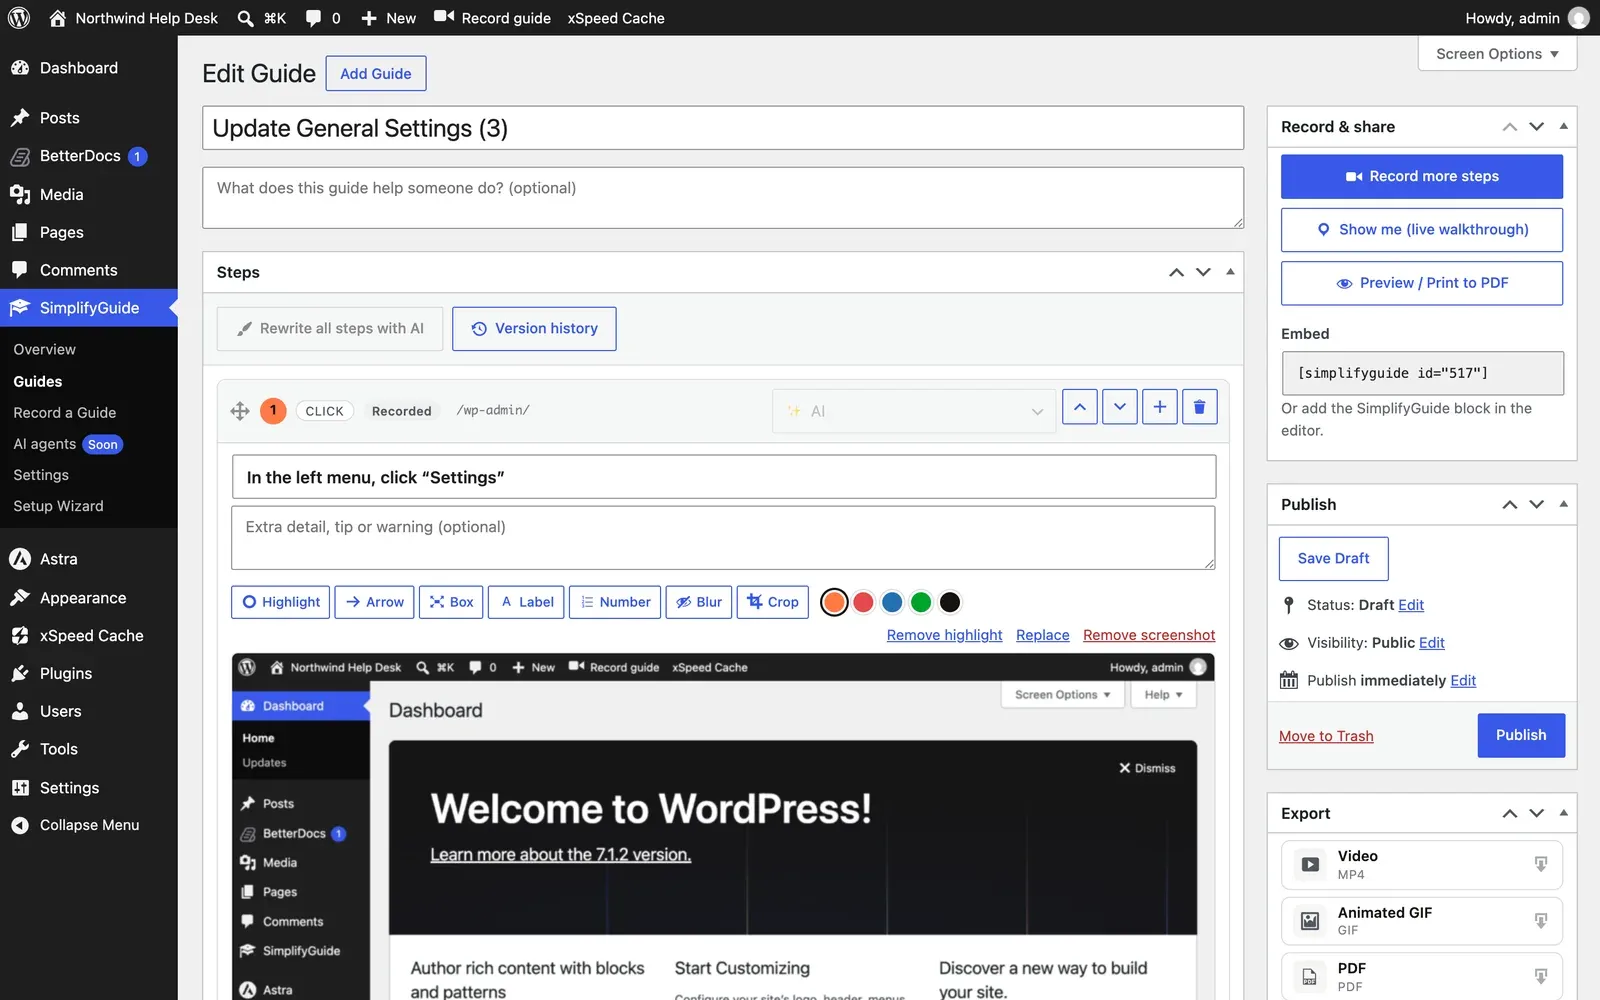Collapse the Record & share panel
The height and width of the screenshot is (1000, 1600).
[x=1563, y=127]
